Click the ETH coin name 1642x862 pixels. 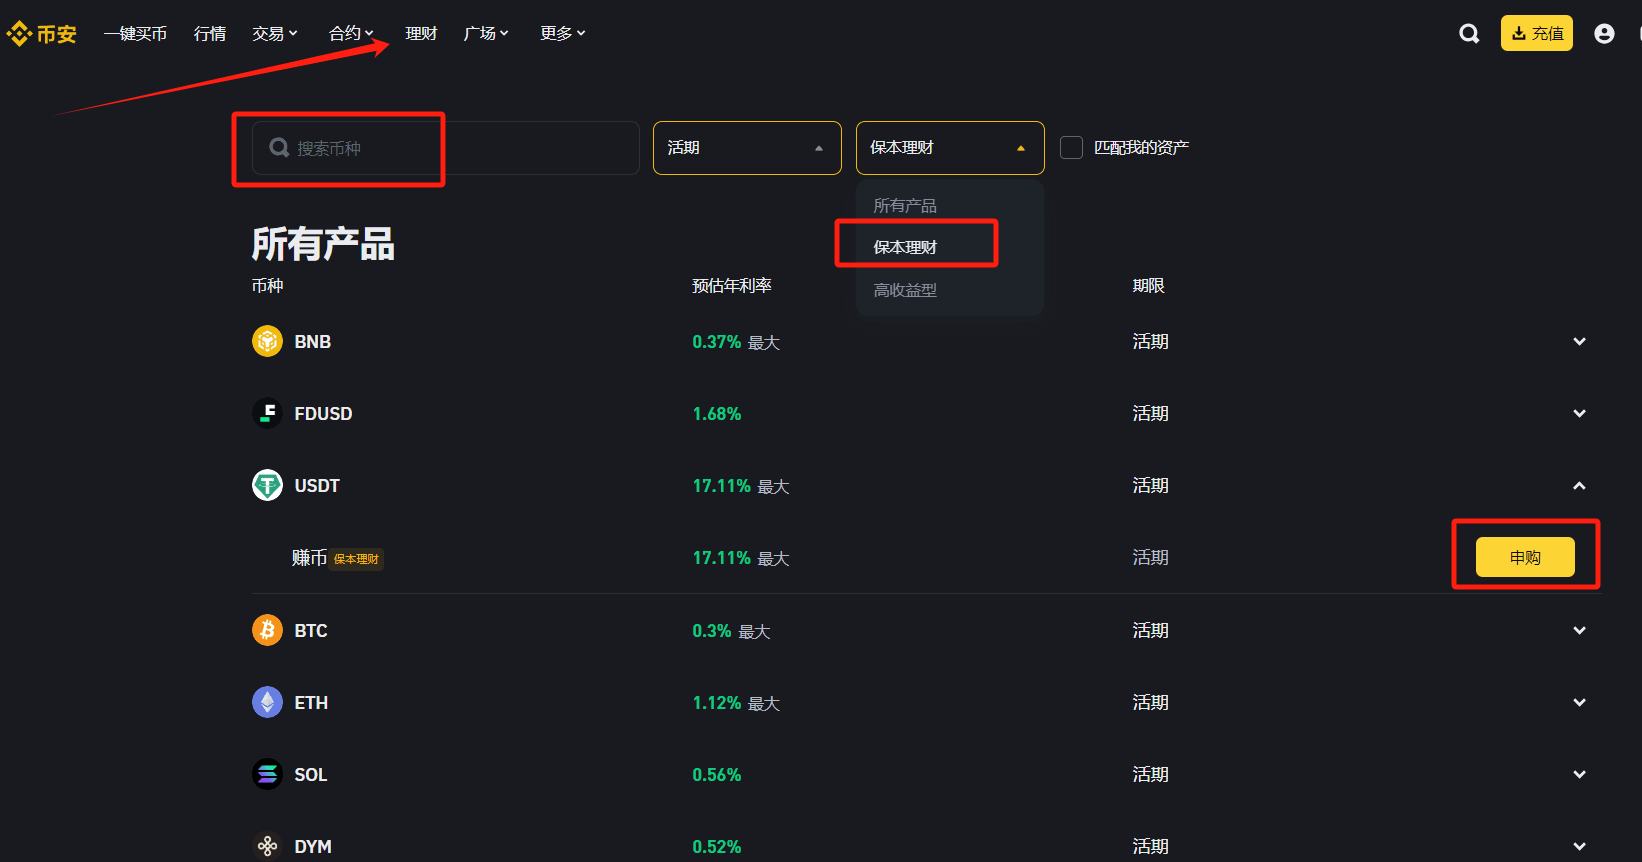click(311, 703)
